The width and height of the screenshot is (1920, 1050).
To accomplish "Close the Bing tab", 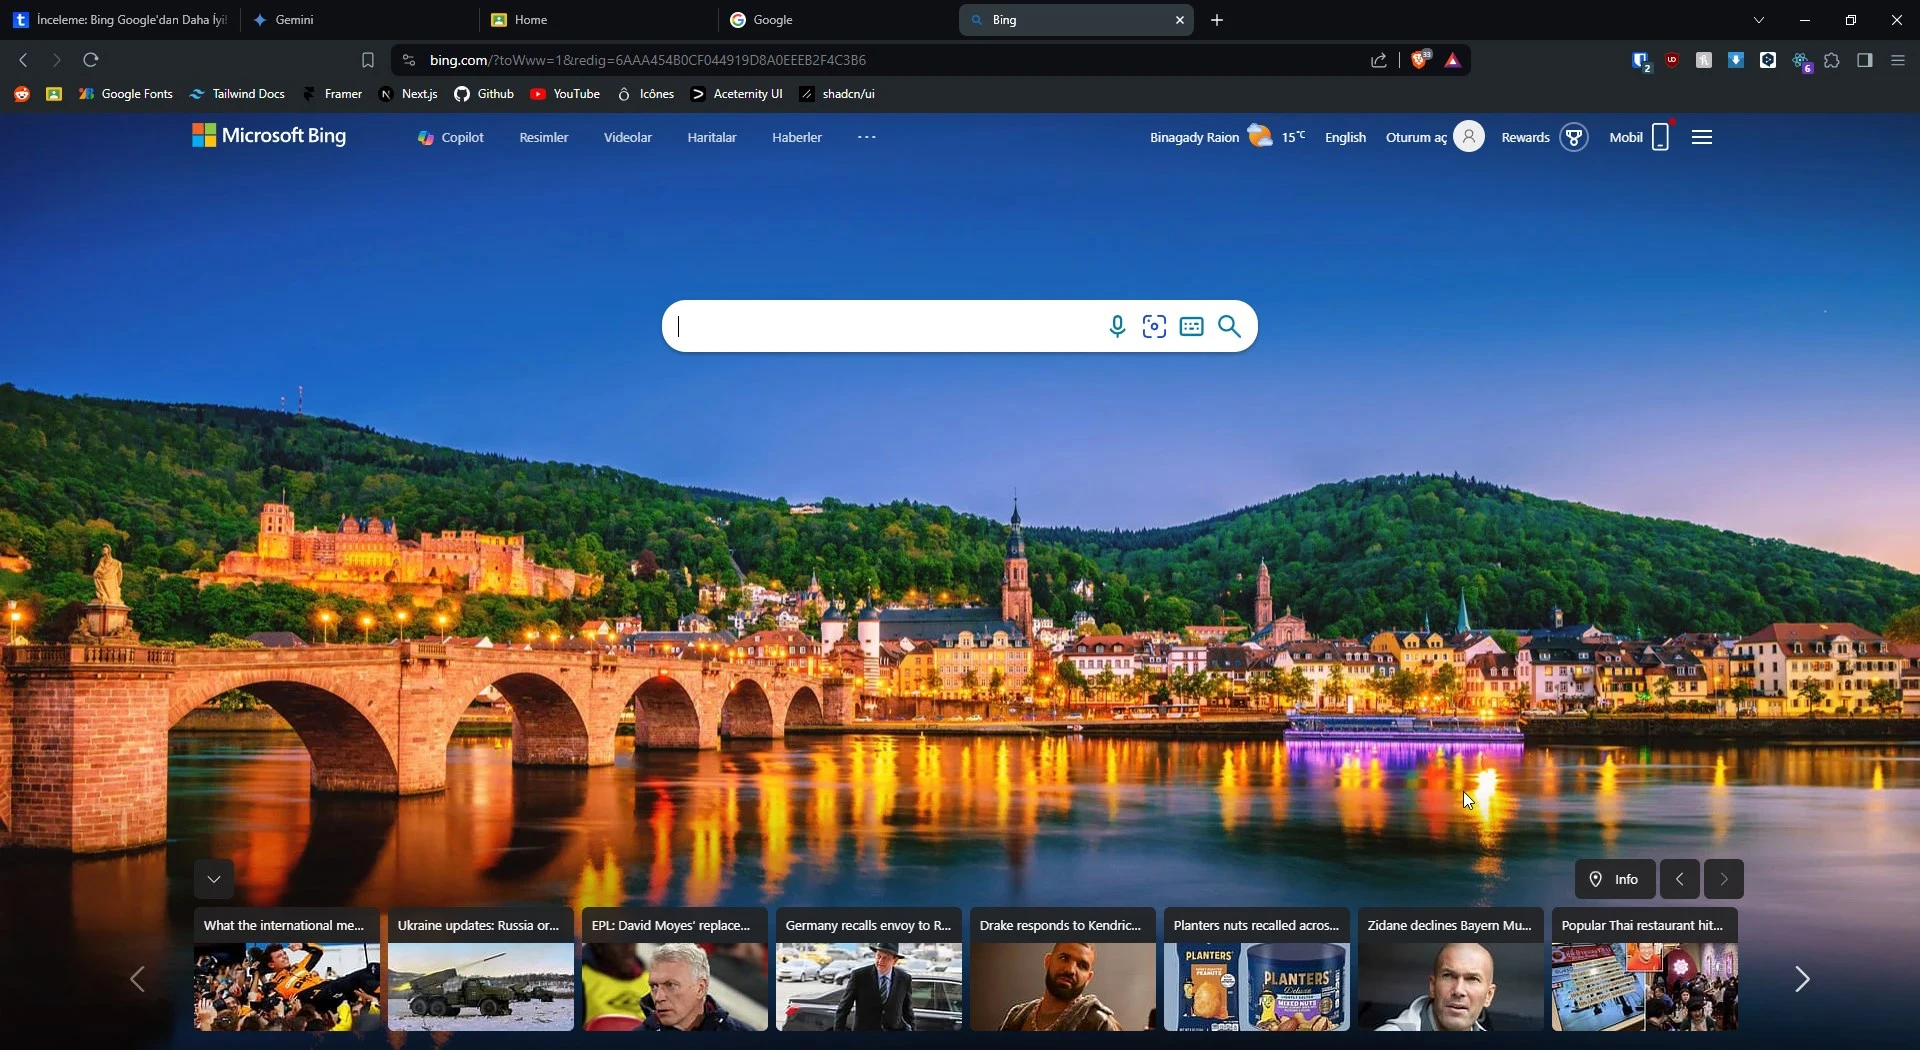I will point(1180,20).
